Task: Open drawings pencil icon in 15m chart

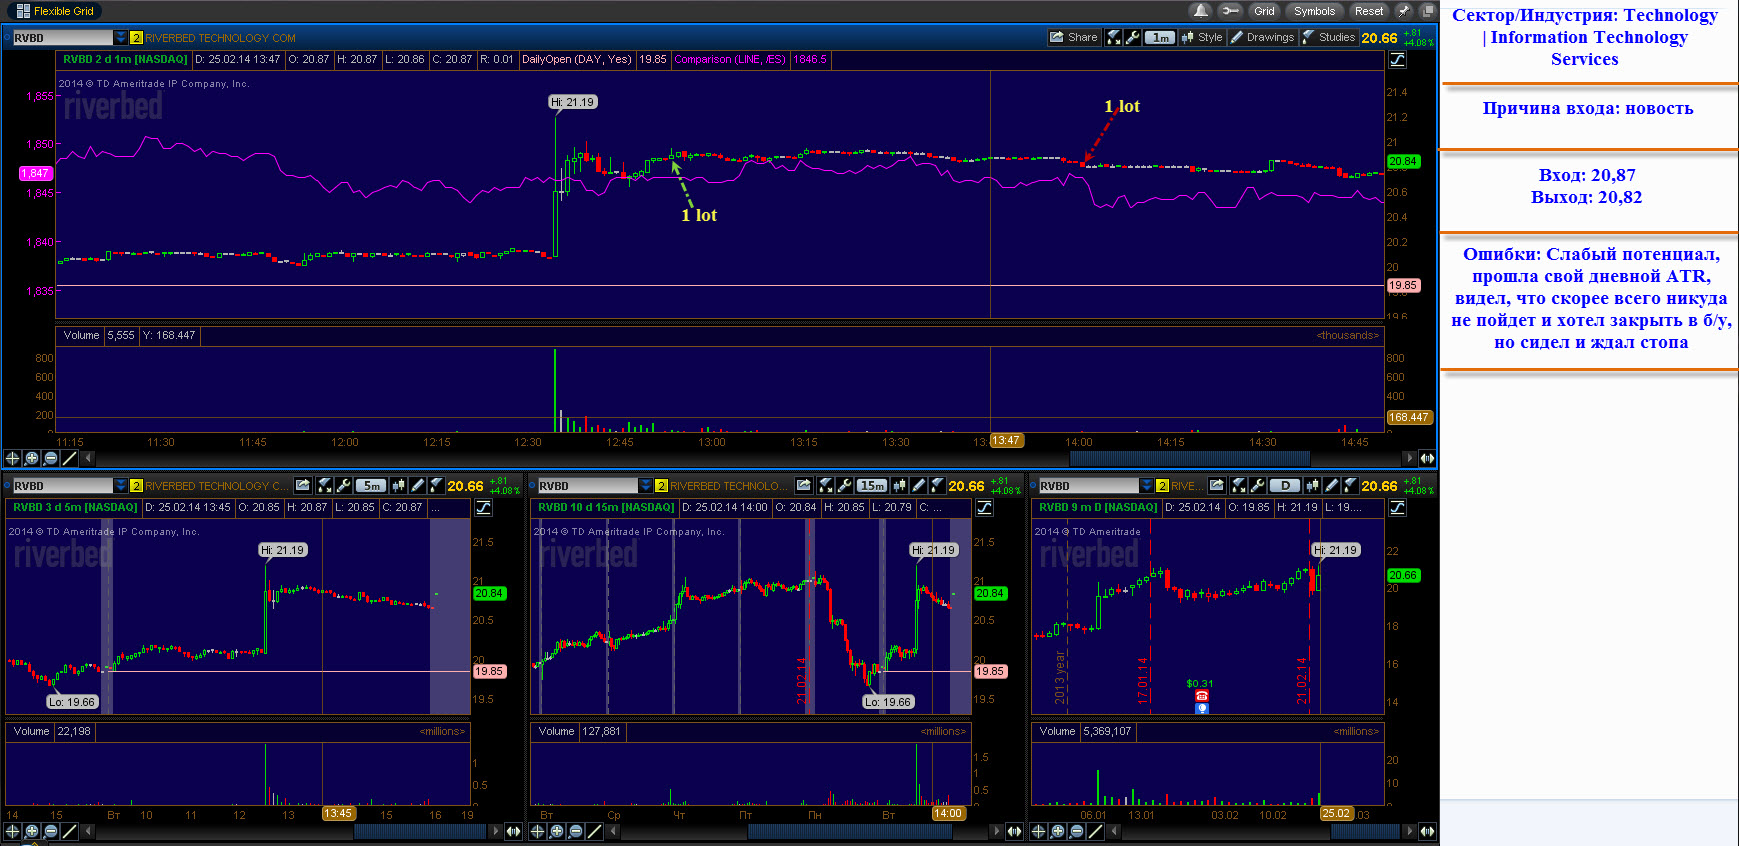Action: 918,485
